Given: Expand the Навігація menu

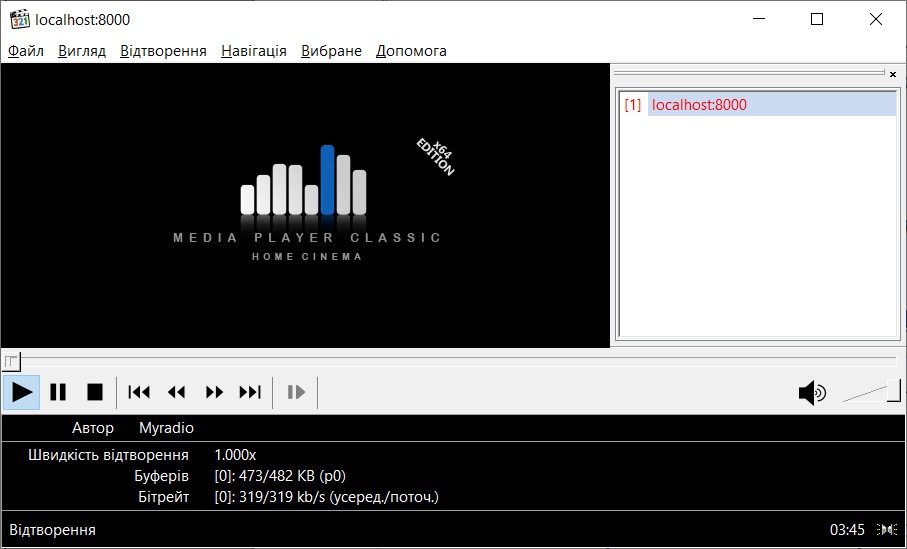Looking at the screenshot, I should point(254,51).
